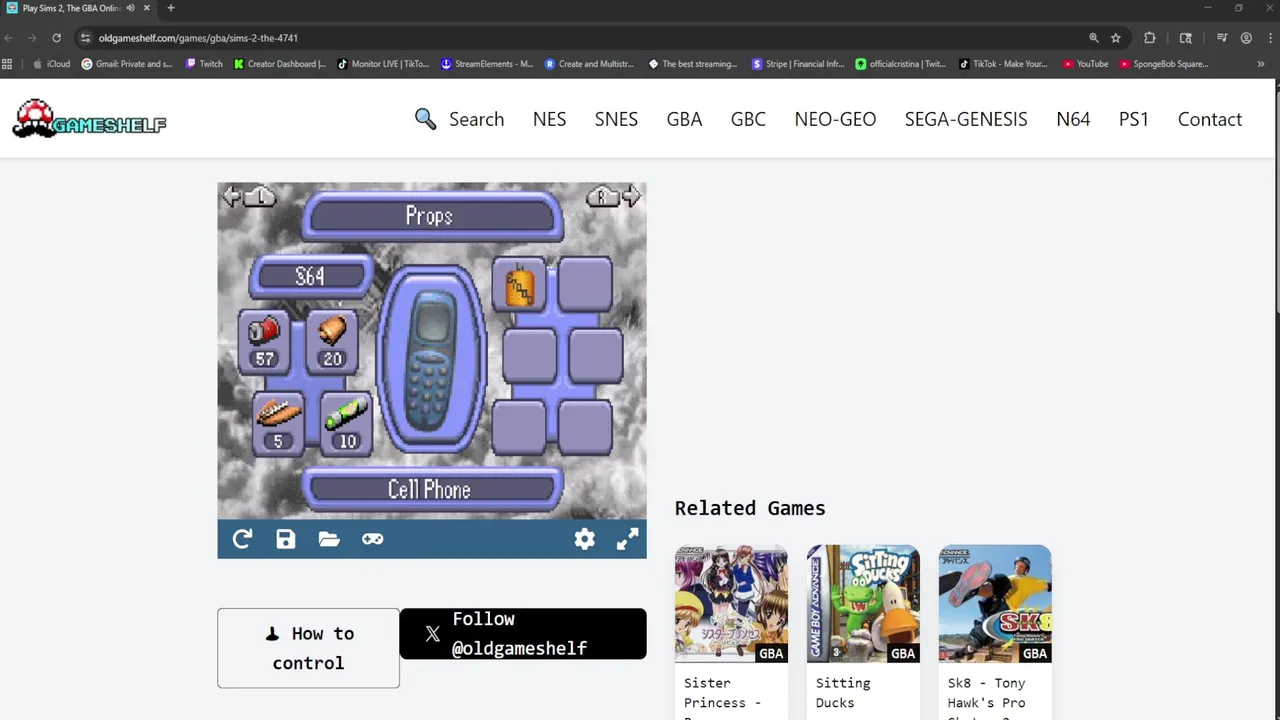The image size is (1280, 720).
Task: Open the Twitch bookmark
Action: coord(204,64)
